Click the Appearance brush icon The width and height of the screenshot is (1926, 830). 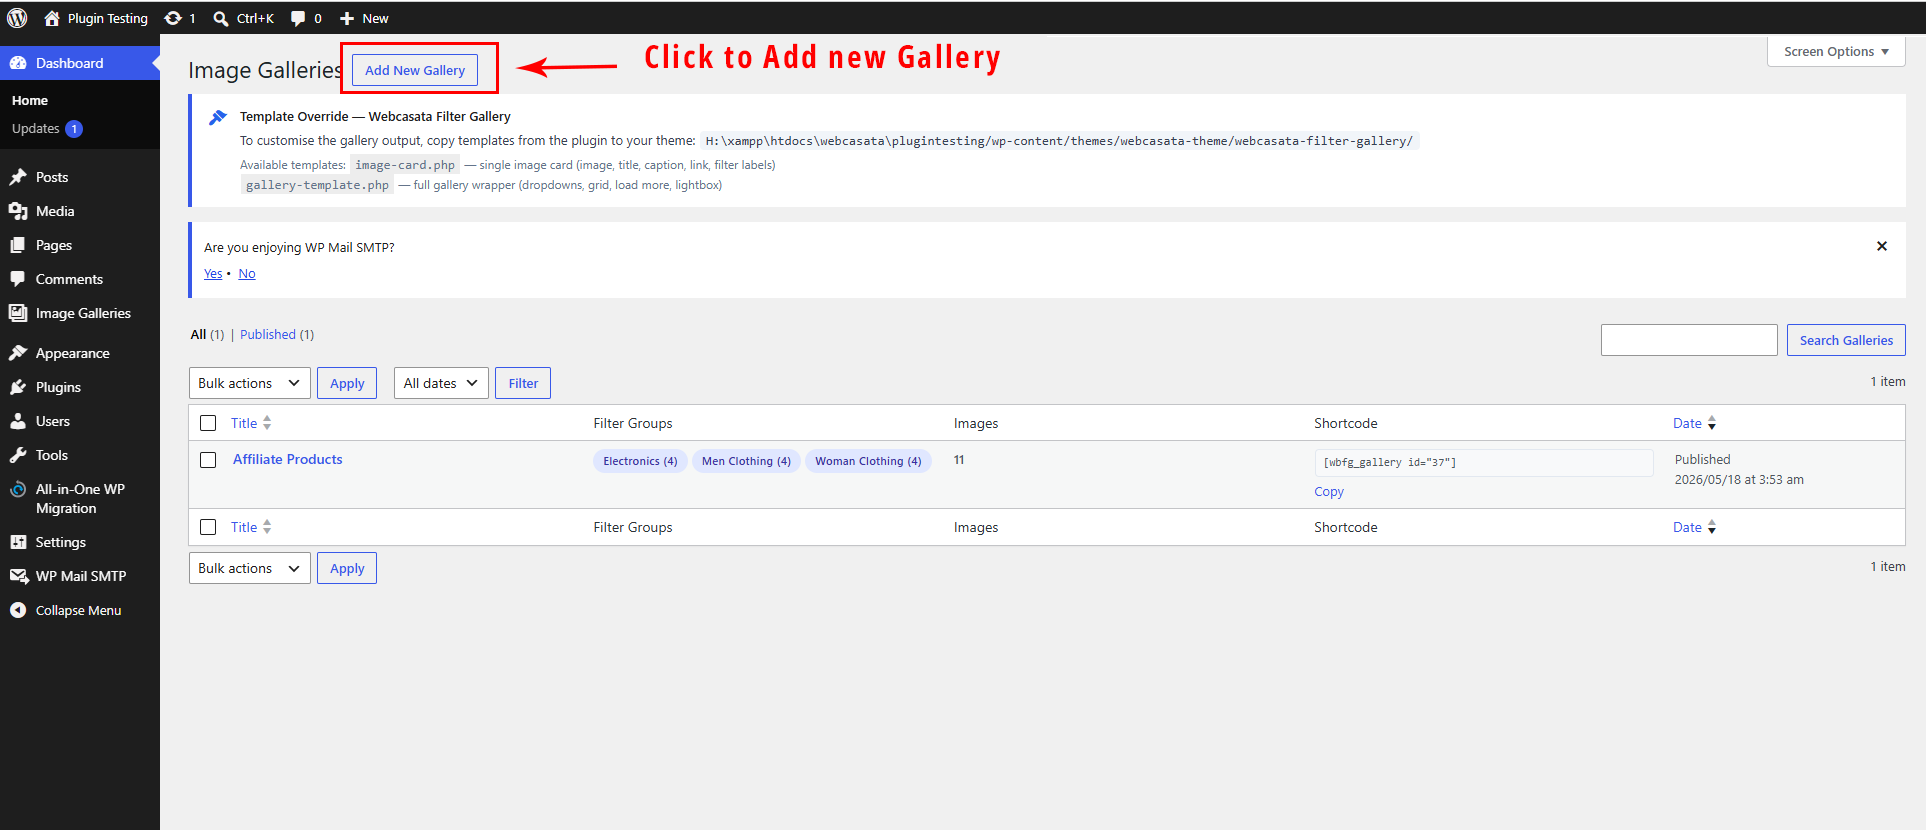18,353
